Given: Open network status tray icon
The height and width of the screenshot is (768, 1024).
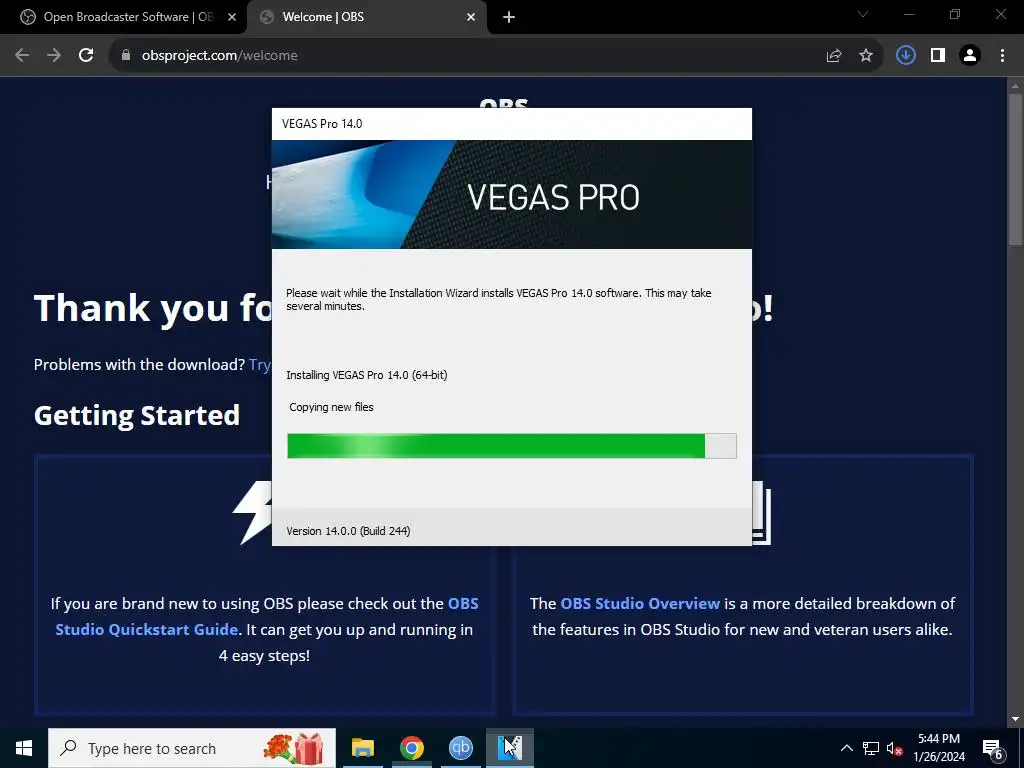Looking at the screenshot, I should 871,748.
